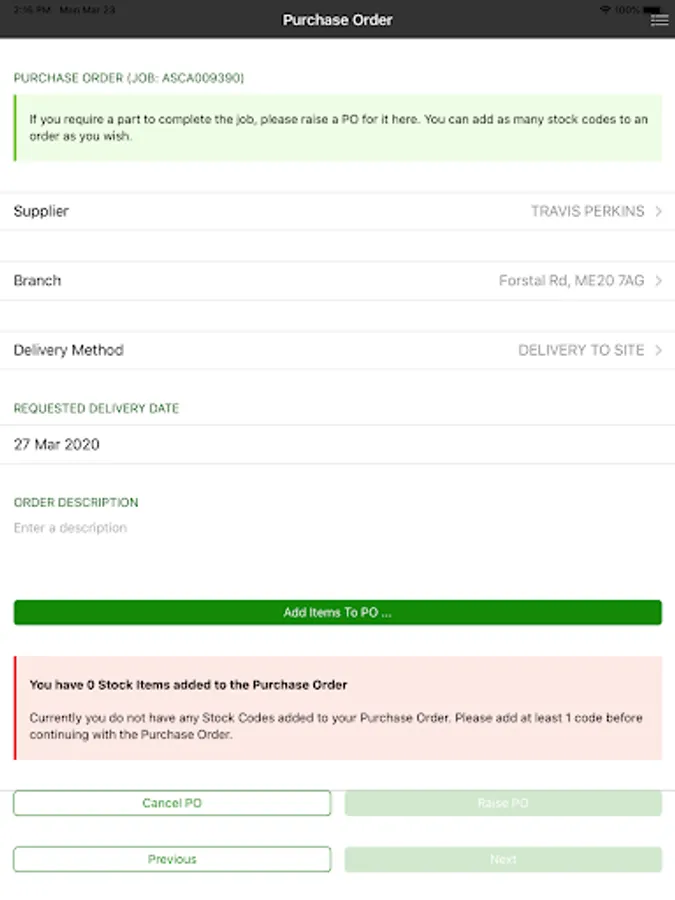The width and height of the screenshot is (675, 900).
Task: Open the hamburger menu icon
Action: click(x=659, y=20)
